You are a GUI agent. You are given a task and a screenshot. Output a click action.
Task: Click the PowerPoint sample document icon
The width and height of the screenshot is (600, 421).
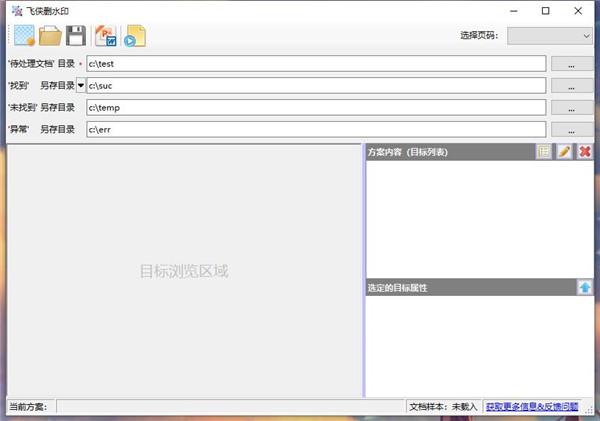(105, 36)
